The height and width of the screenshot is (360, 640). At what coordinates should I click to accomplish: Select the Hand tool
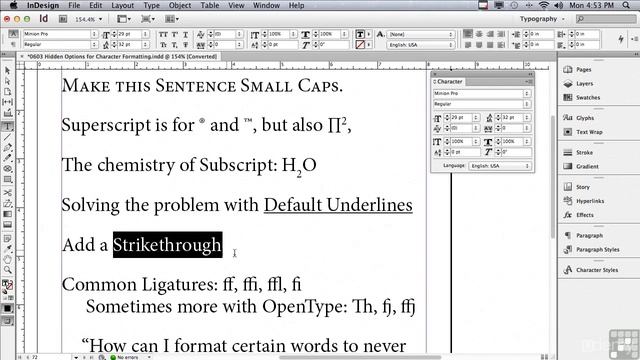(x=7, y=260)
